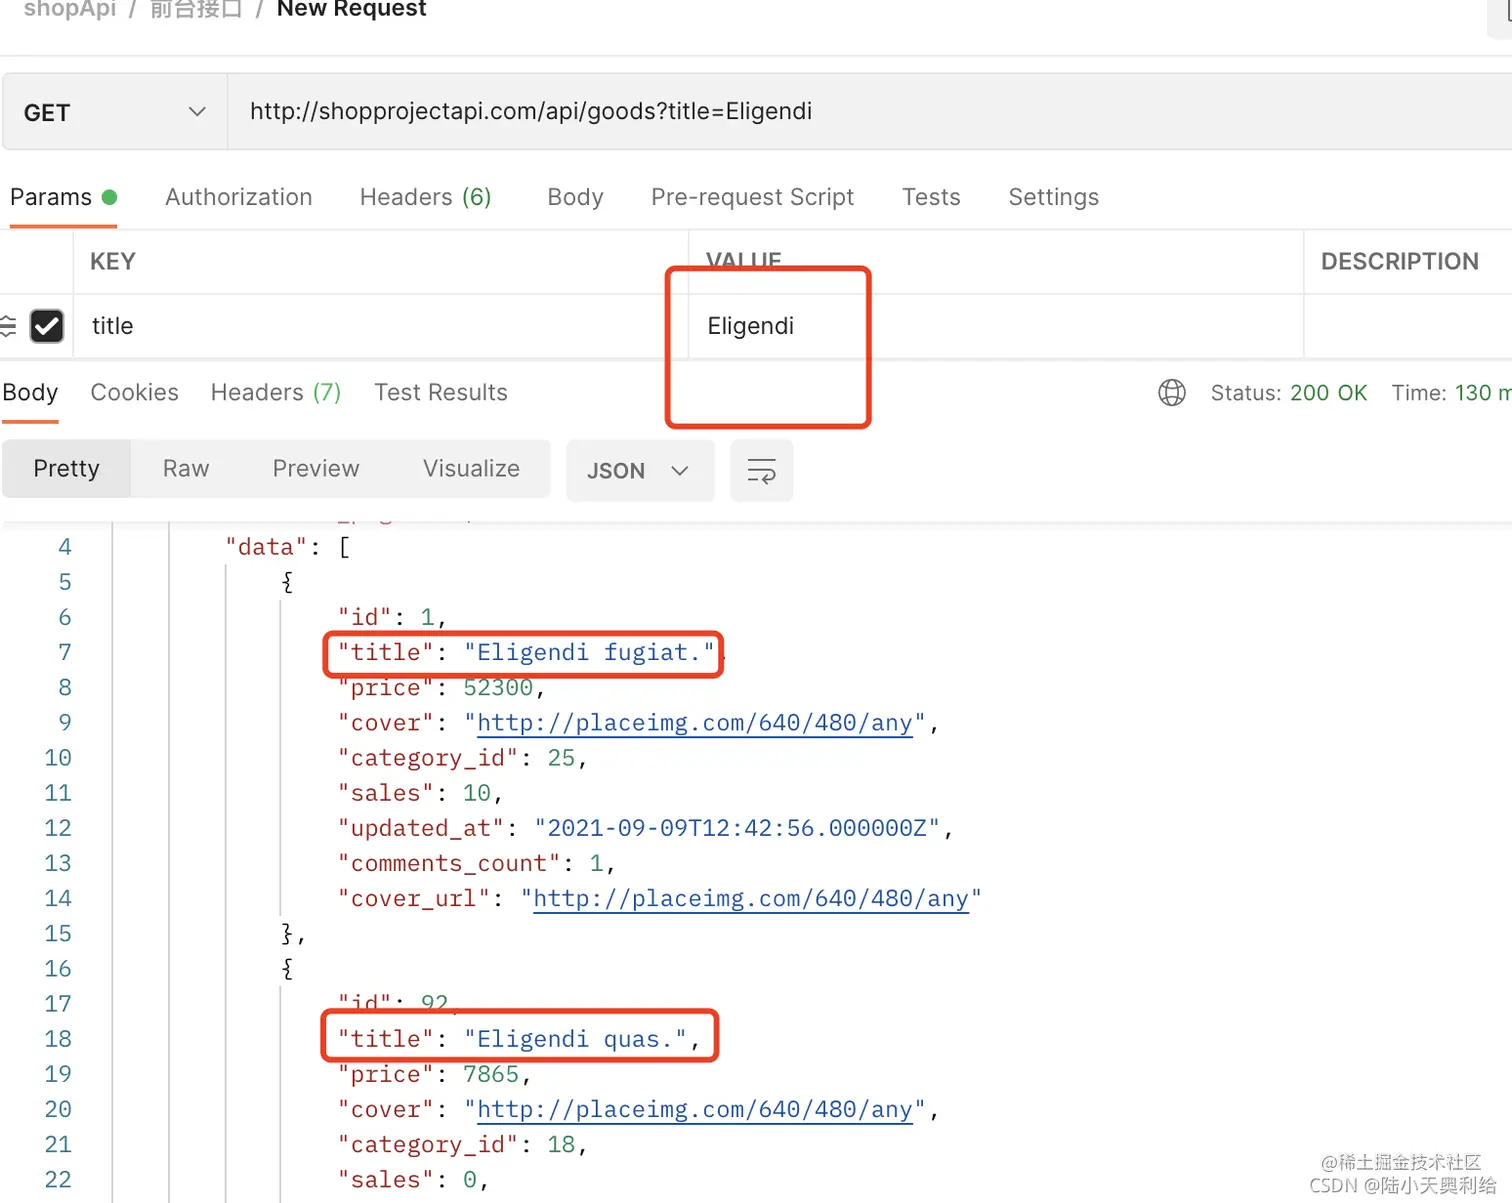Open the Authorization tab
Image resolution: width=1512 pixels, height=1203 pixels.
coord(238,197)
